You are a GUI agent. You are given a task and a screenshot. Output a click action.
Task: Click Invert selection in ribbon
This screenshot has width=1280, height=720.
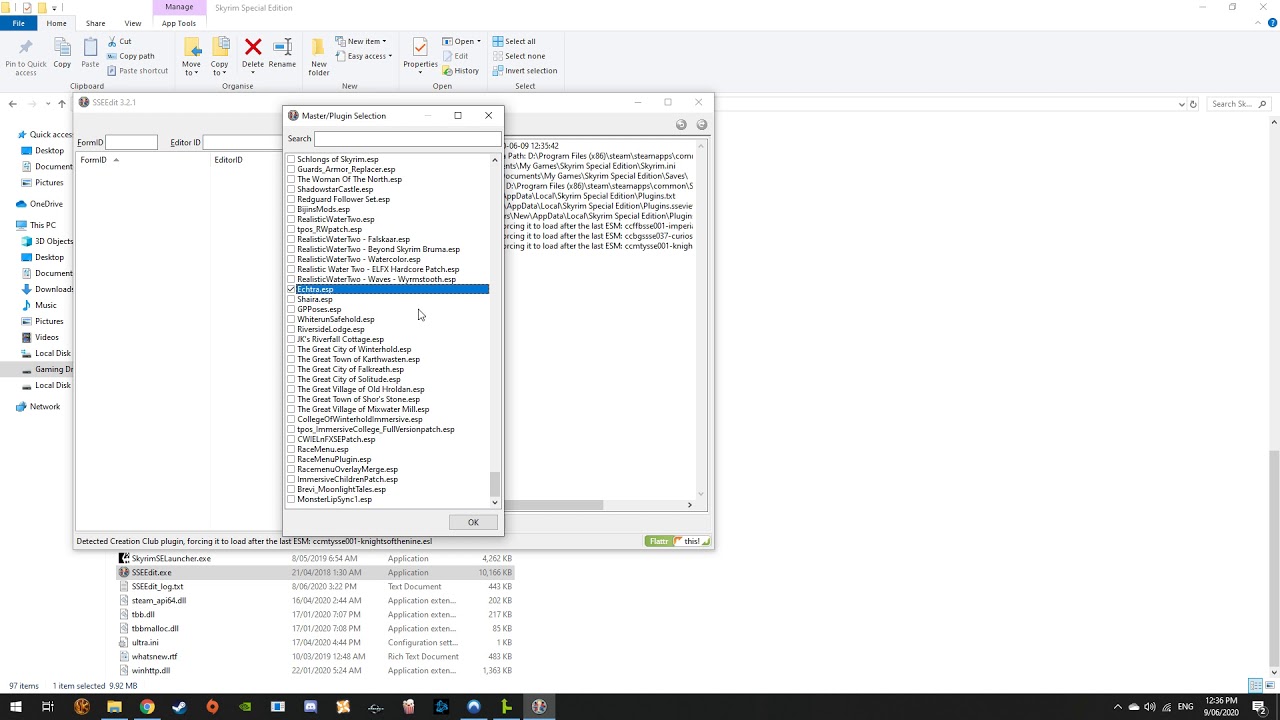coord(524,71)
